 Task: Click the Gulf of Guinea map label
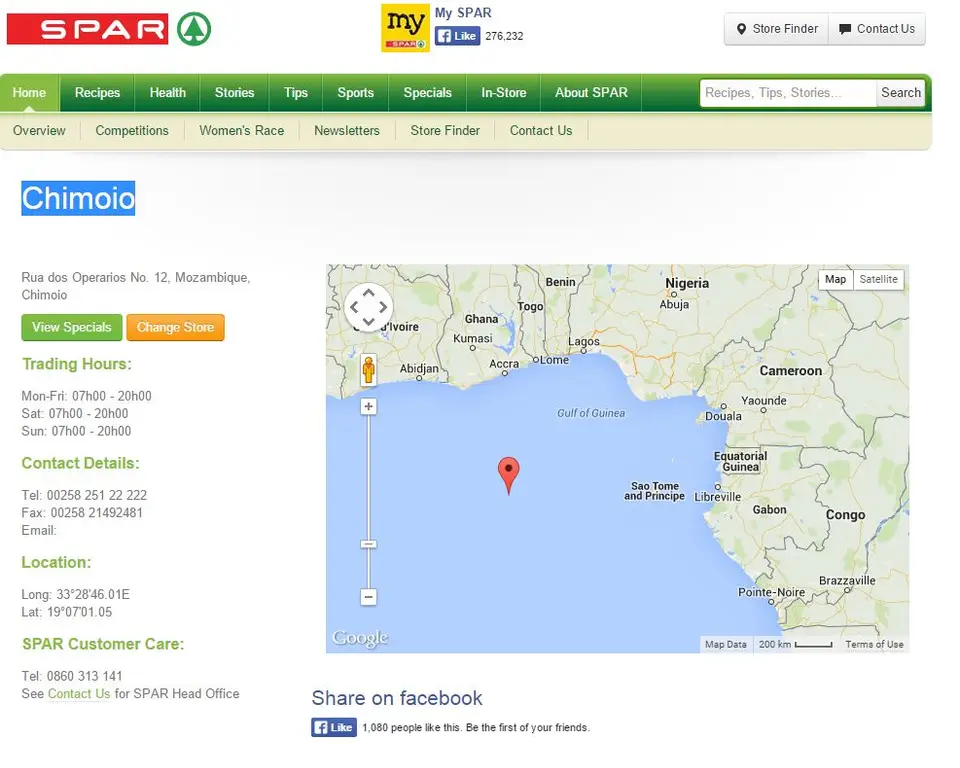pos(591,413)
